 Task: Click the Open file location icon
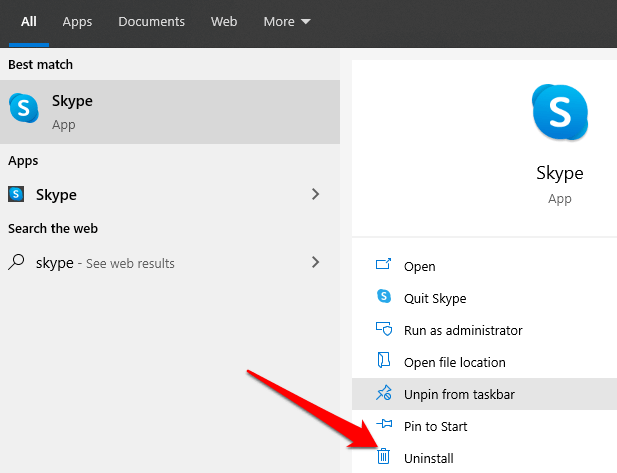(x=383, y=361)
